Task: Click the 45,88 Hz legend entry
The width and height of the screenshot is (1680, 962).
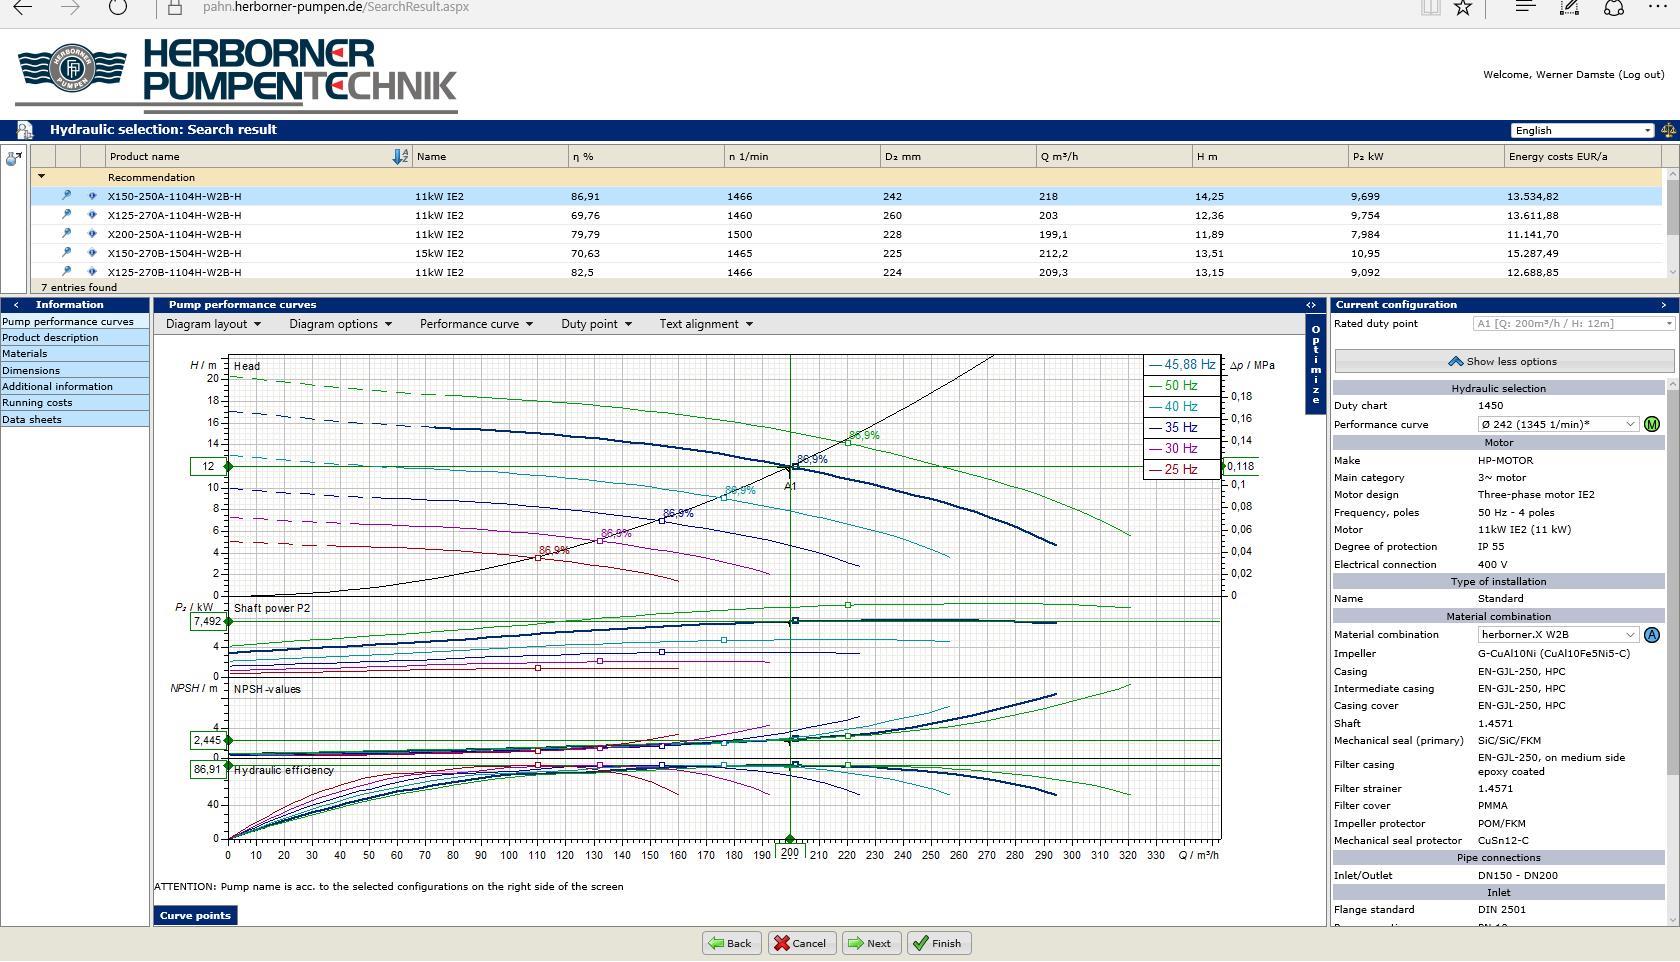Action: pos(1182,365)
